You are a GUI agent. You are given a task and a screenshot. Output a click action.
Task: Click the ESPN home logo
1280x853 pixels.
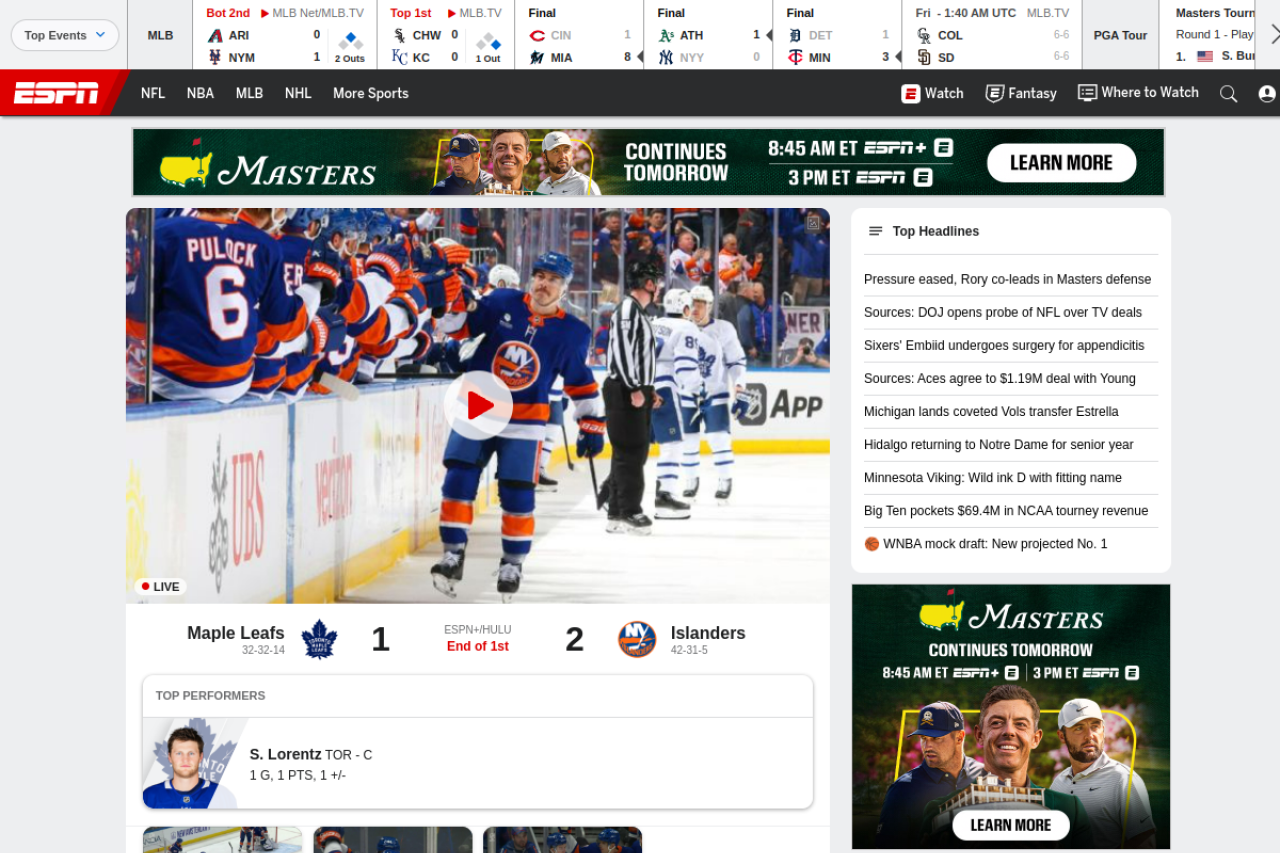click(56, 93)
